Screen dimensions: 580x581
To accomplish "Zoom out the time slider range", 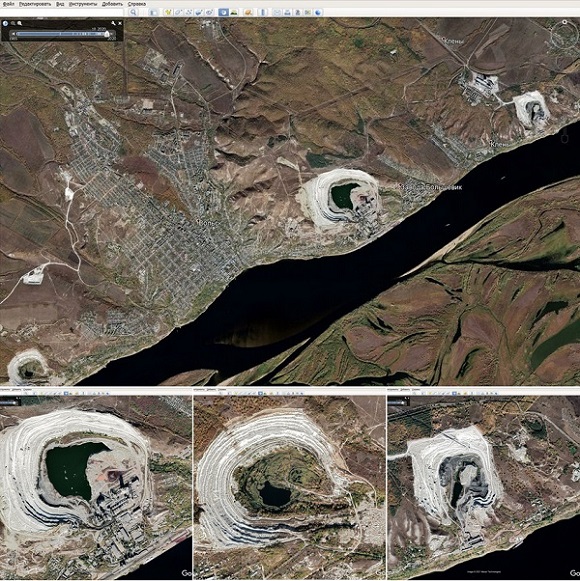I will [13, 23].
